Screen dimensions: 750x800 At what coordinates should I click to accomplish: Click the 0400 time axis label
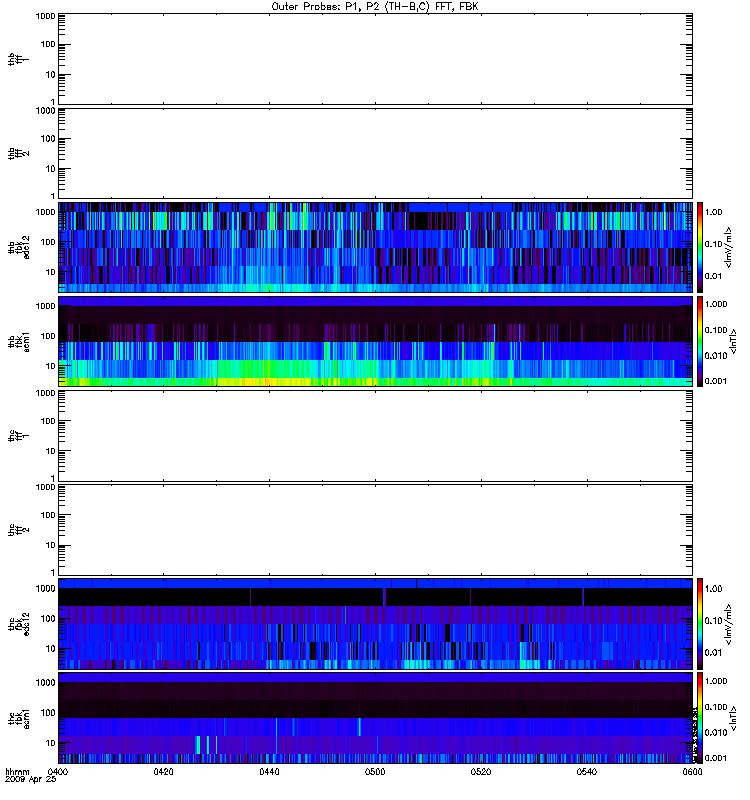click(58, 772)
